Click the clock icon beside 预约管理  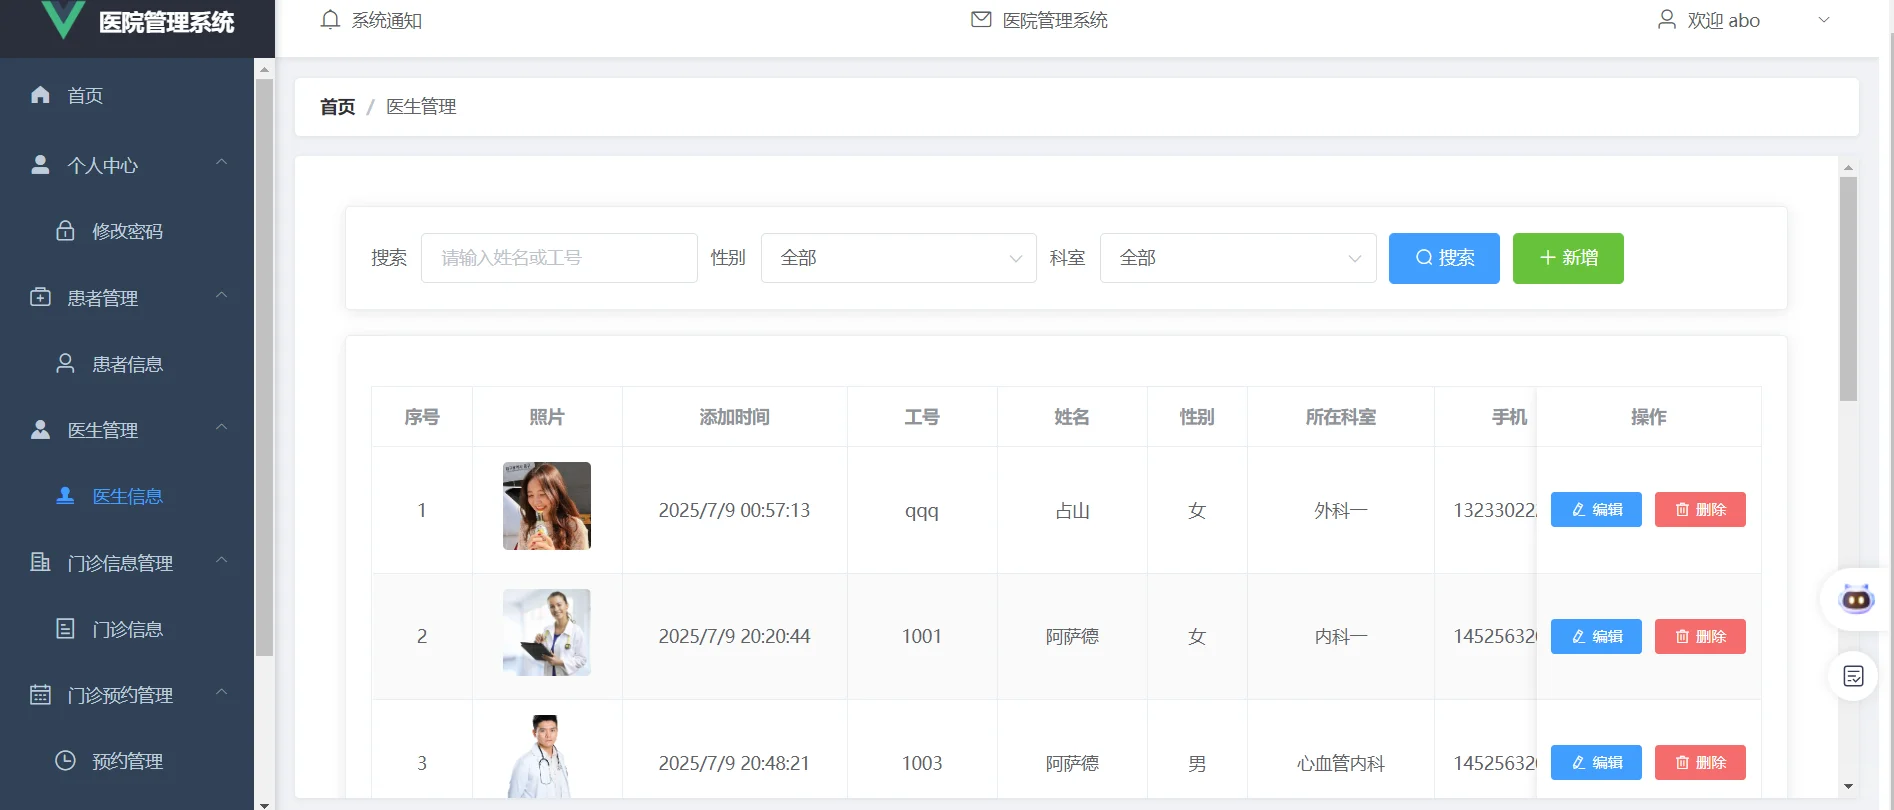(x=65, y=760)
